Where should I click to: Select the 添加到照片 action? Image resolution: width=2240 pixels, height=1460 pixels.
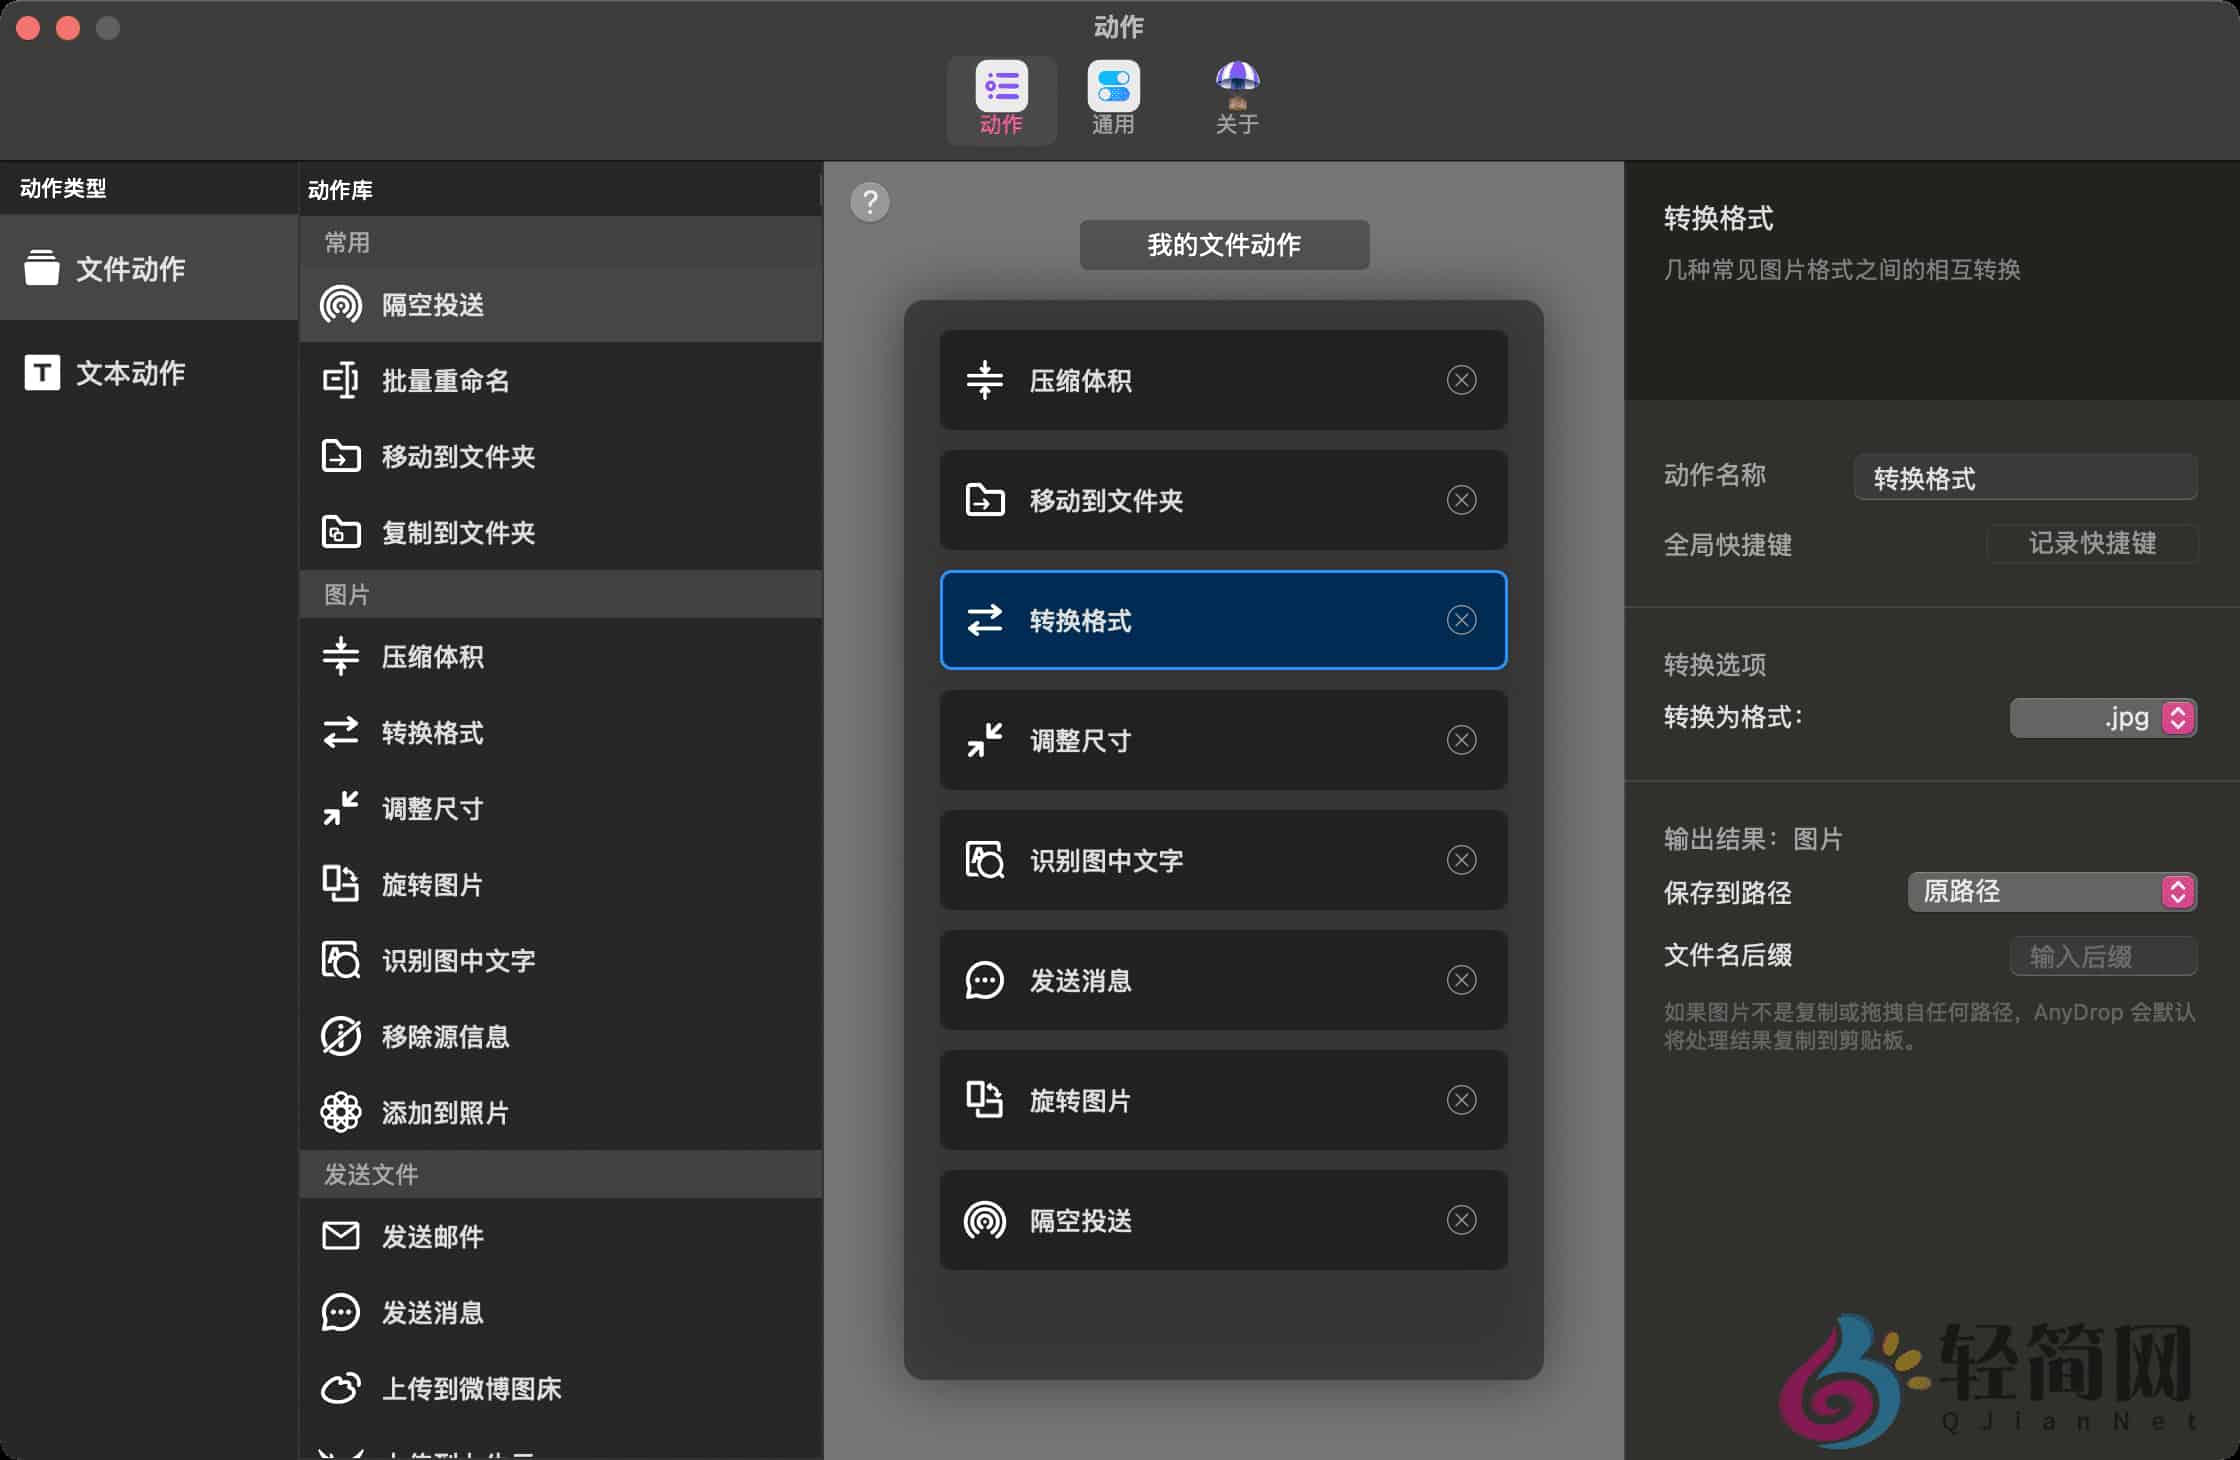[446, 1112]
